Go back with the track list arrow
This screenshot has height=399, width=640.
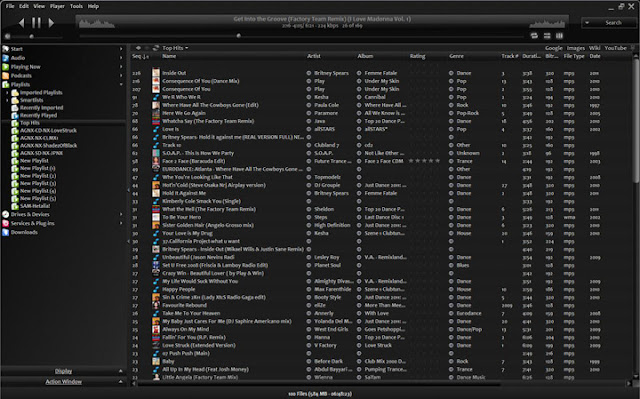point(138,48)
